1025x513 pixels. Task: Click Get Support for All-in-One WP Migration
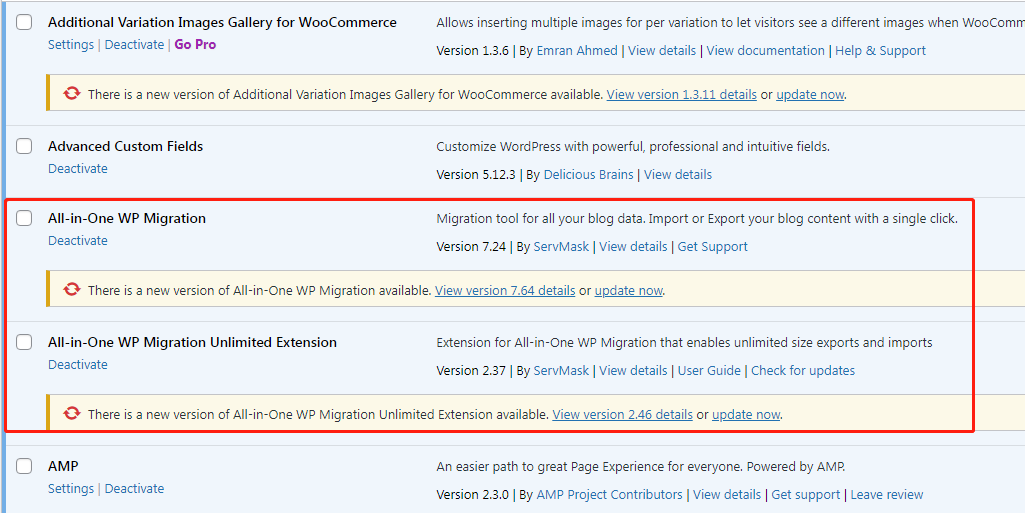(x=712, y=246)
